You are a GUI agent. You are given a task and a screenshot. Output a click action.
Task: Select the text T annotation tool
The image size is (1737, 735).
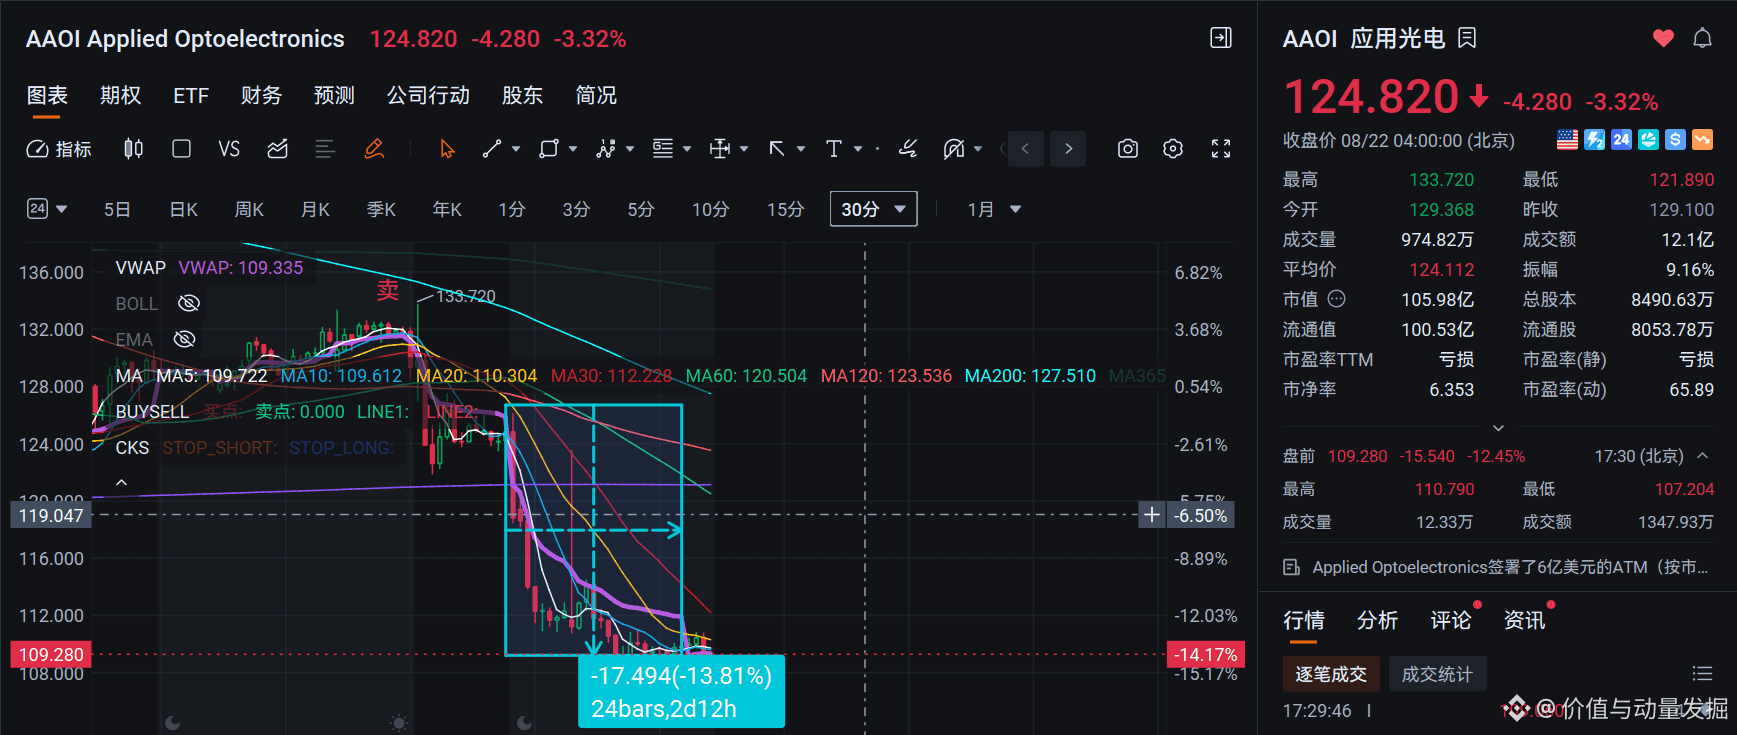pos(834,149)
